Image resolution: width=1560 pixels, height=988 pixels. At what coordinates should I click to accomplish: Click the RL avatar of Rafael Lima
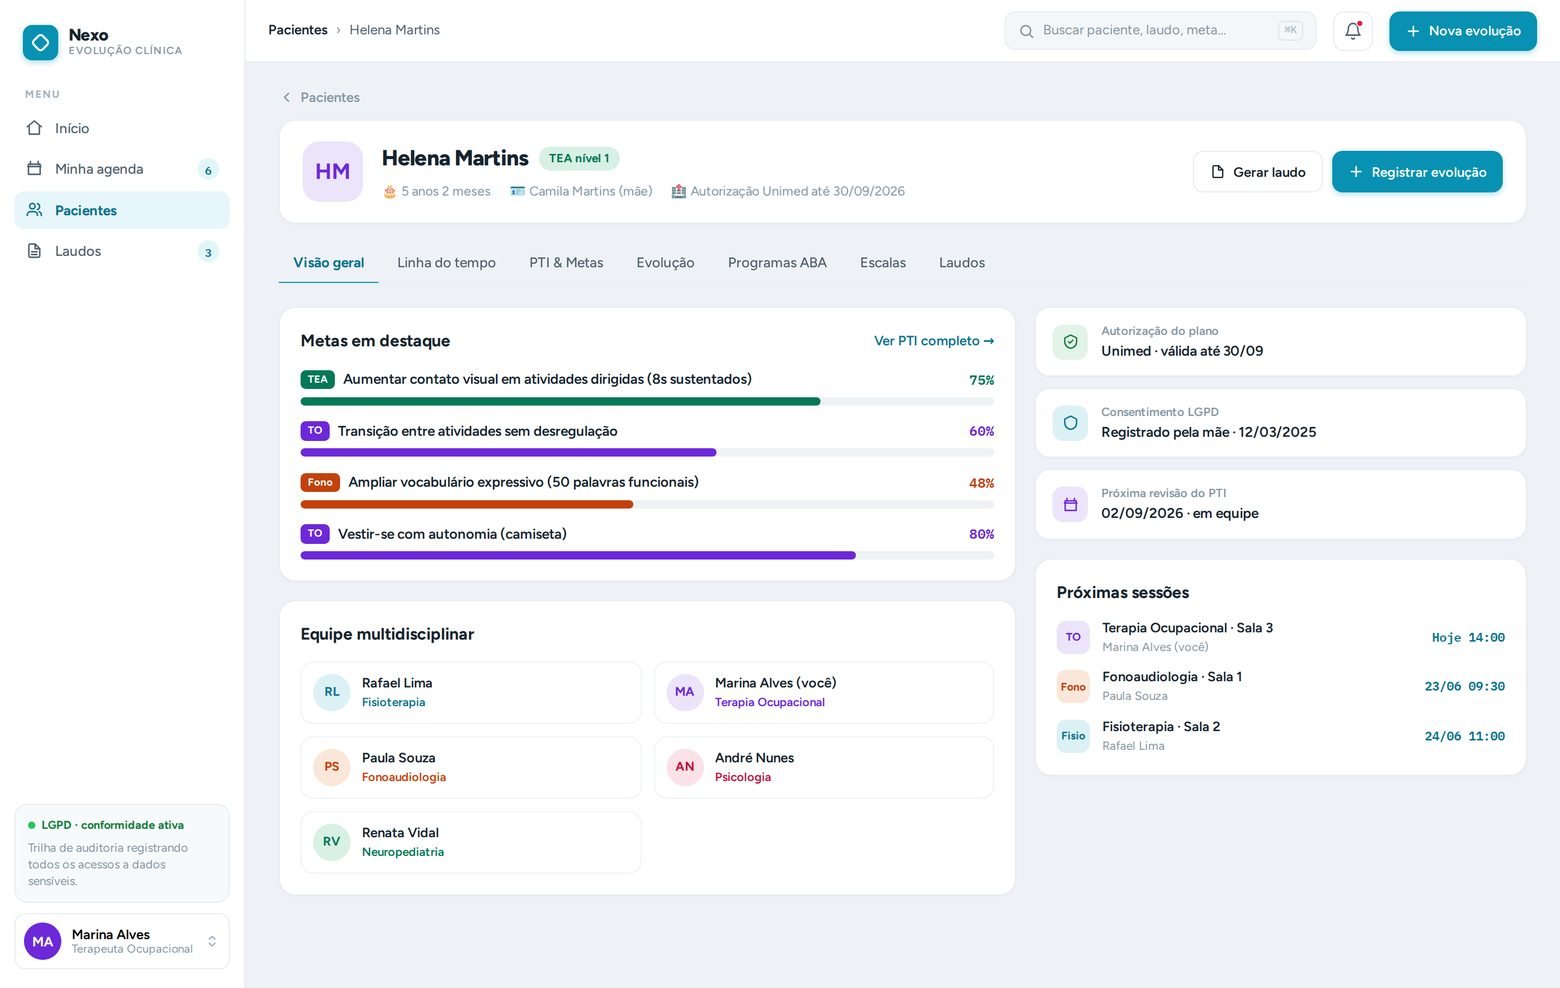coord(332,692)
